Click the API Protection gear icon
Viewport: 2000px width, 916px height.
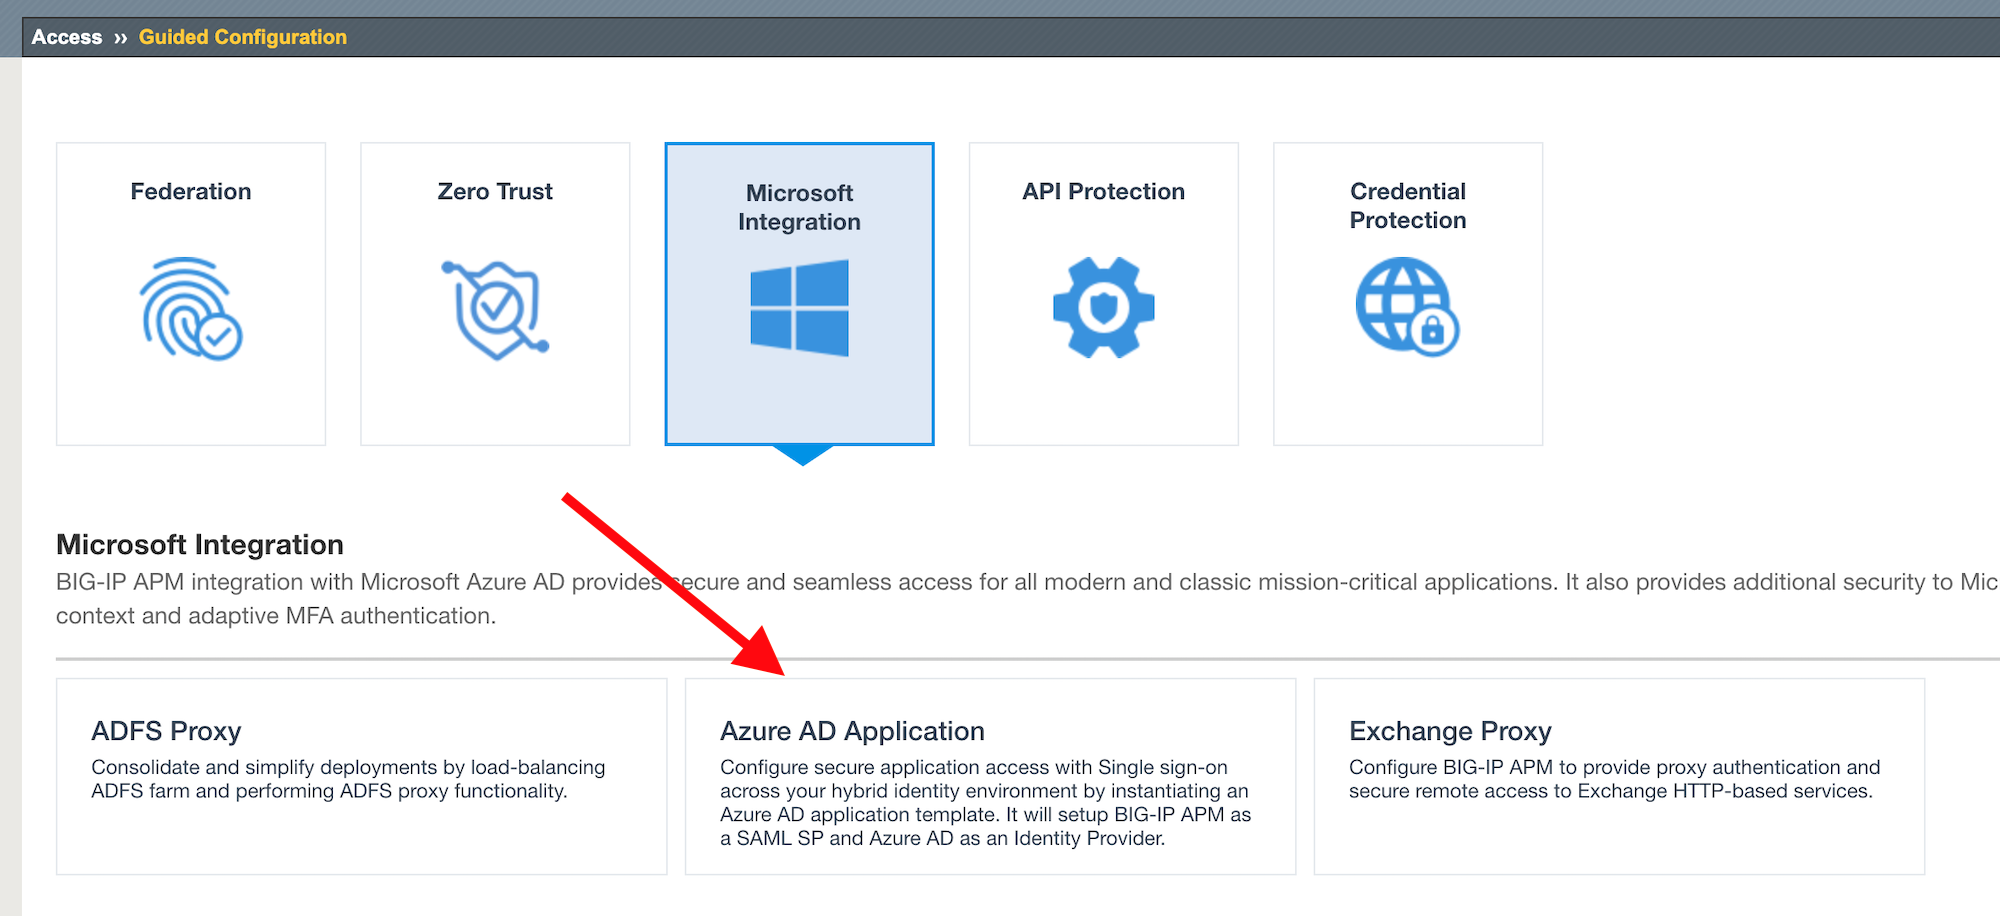tap(1104, 307)
